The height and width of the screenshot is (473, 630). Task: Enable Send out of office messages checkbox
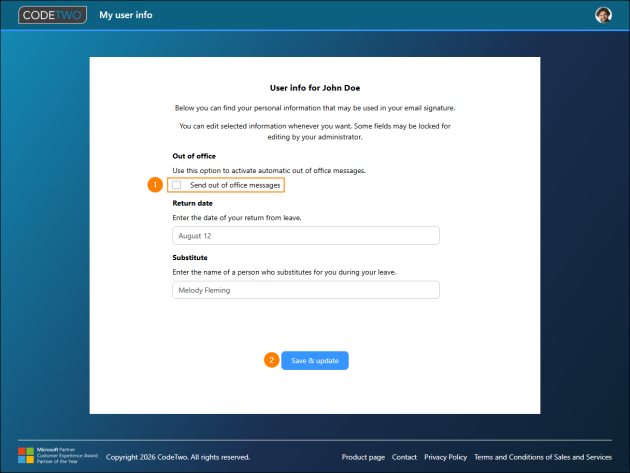[176, 185]
